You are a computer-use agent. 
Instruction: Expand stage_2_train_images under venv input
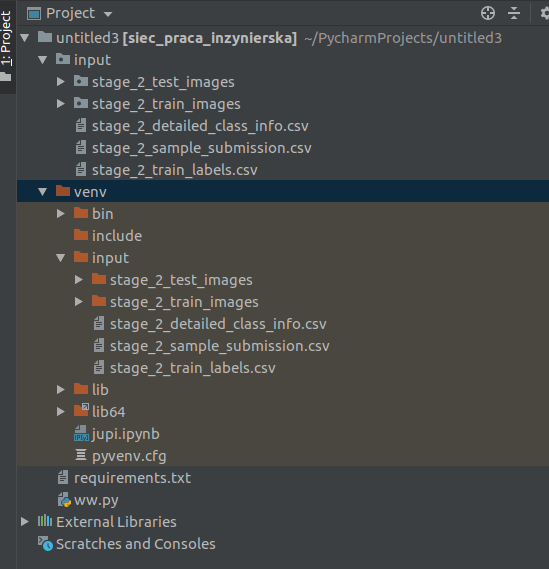pyautogui.click(x=79, y=302)
